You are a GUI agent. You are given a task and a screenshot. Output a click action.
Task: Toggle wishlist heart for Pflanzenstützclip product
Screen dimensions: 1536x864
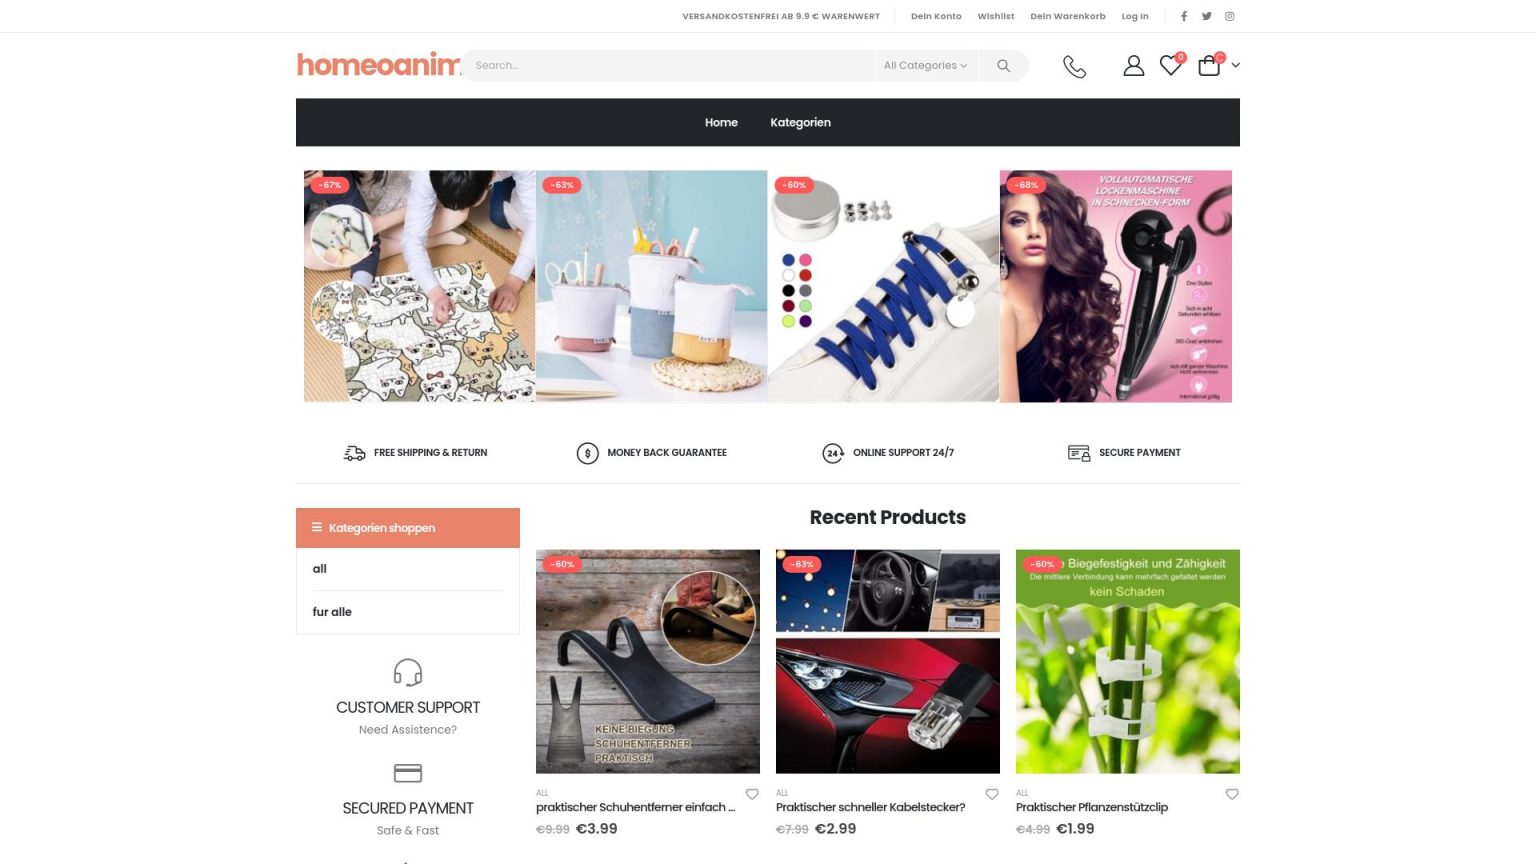[x=1232, y=794]
